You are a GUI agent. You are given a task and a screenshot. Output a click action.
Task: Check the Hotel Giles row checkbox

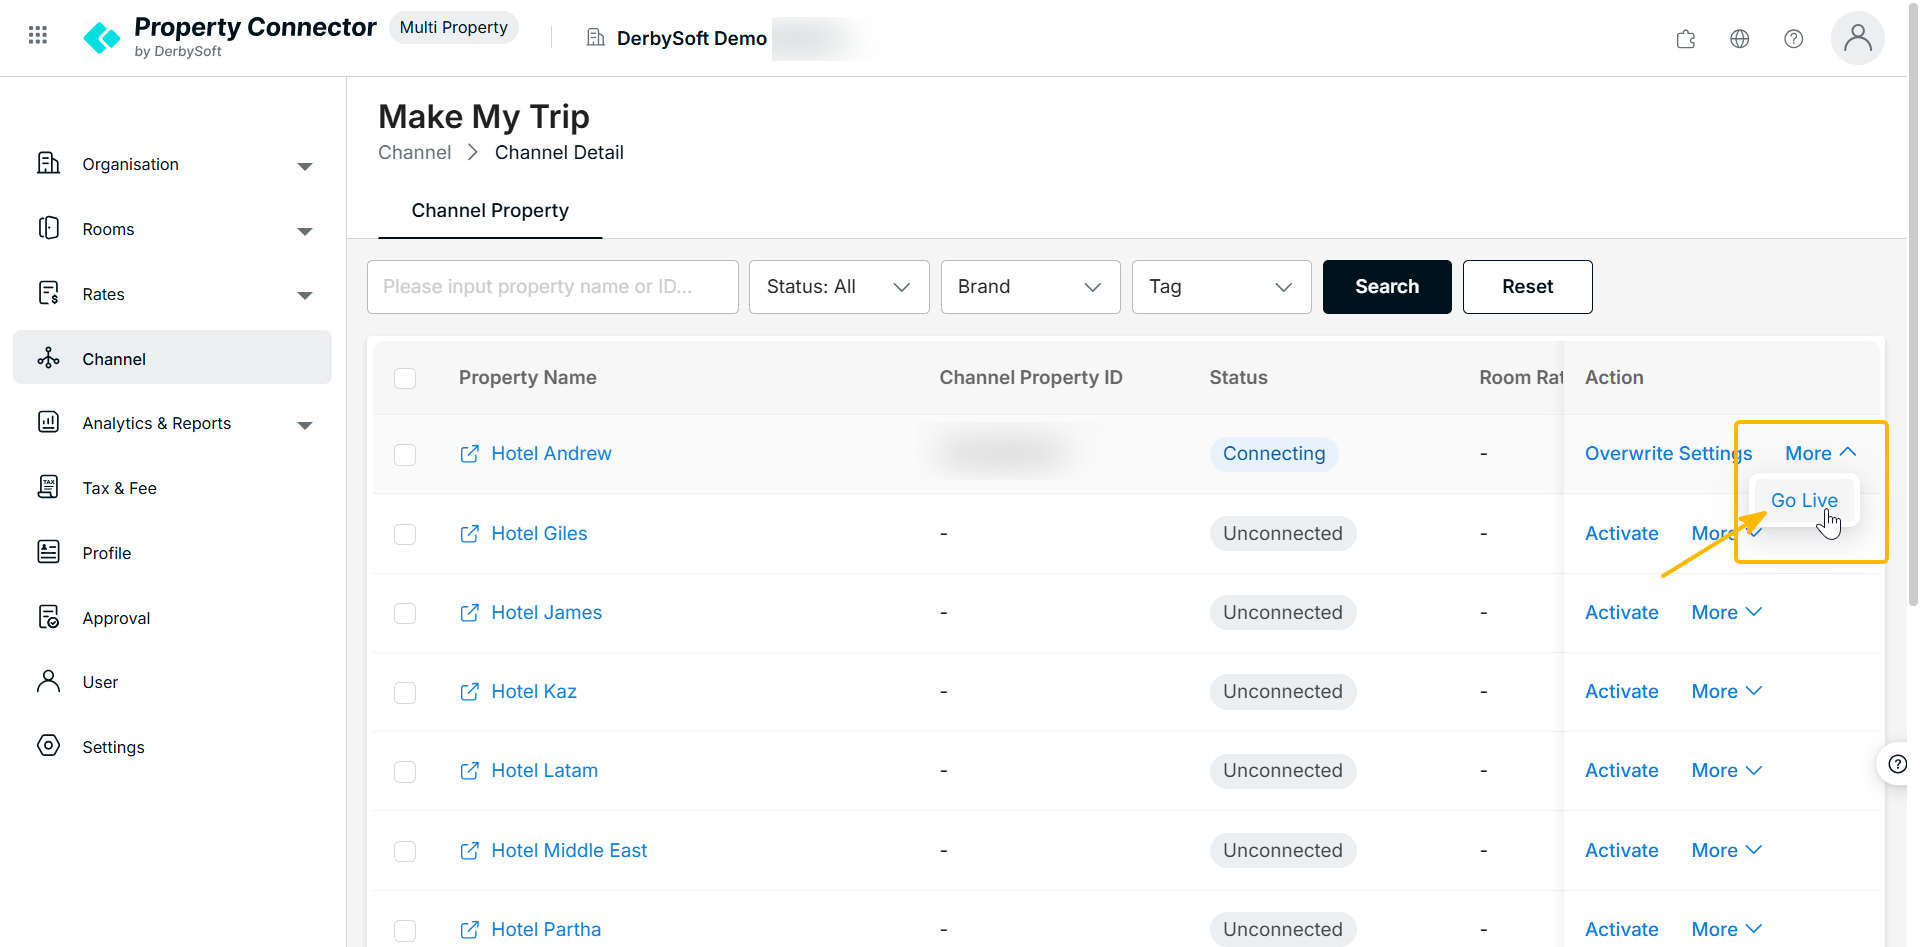click(x=405, y=535)
